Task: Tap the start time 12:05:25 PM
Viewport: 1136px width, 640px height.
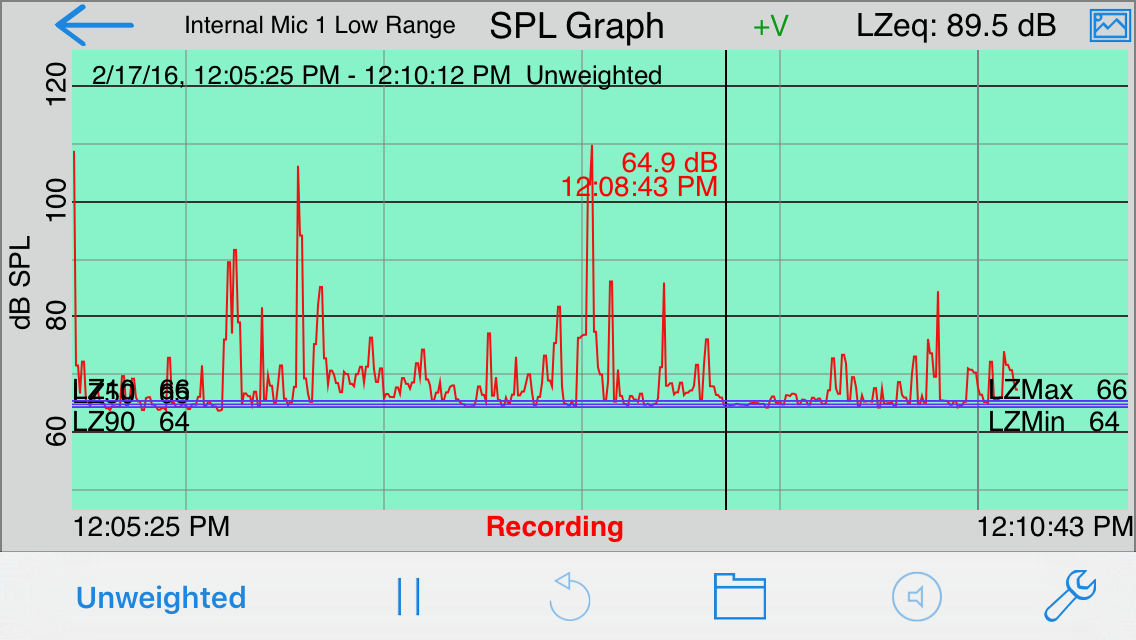Action: coord(151,527)
